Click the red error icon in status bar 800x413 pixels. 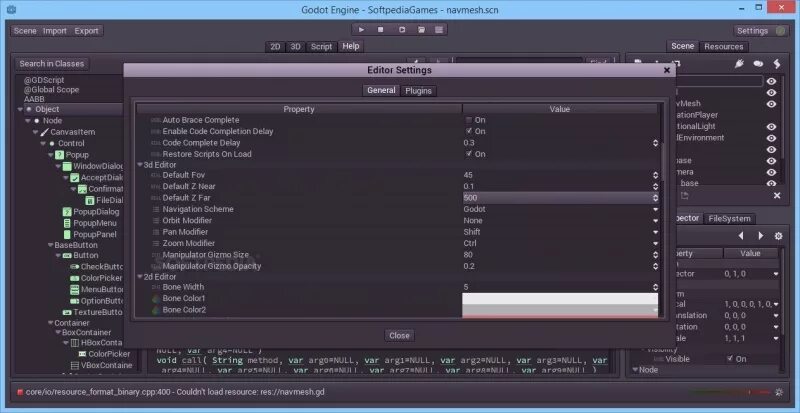[x=20, y=392]
